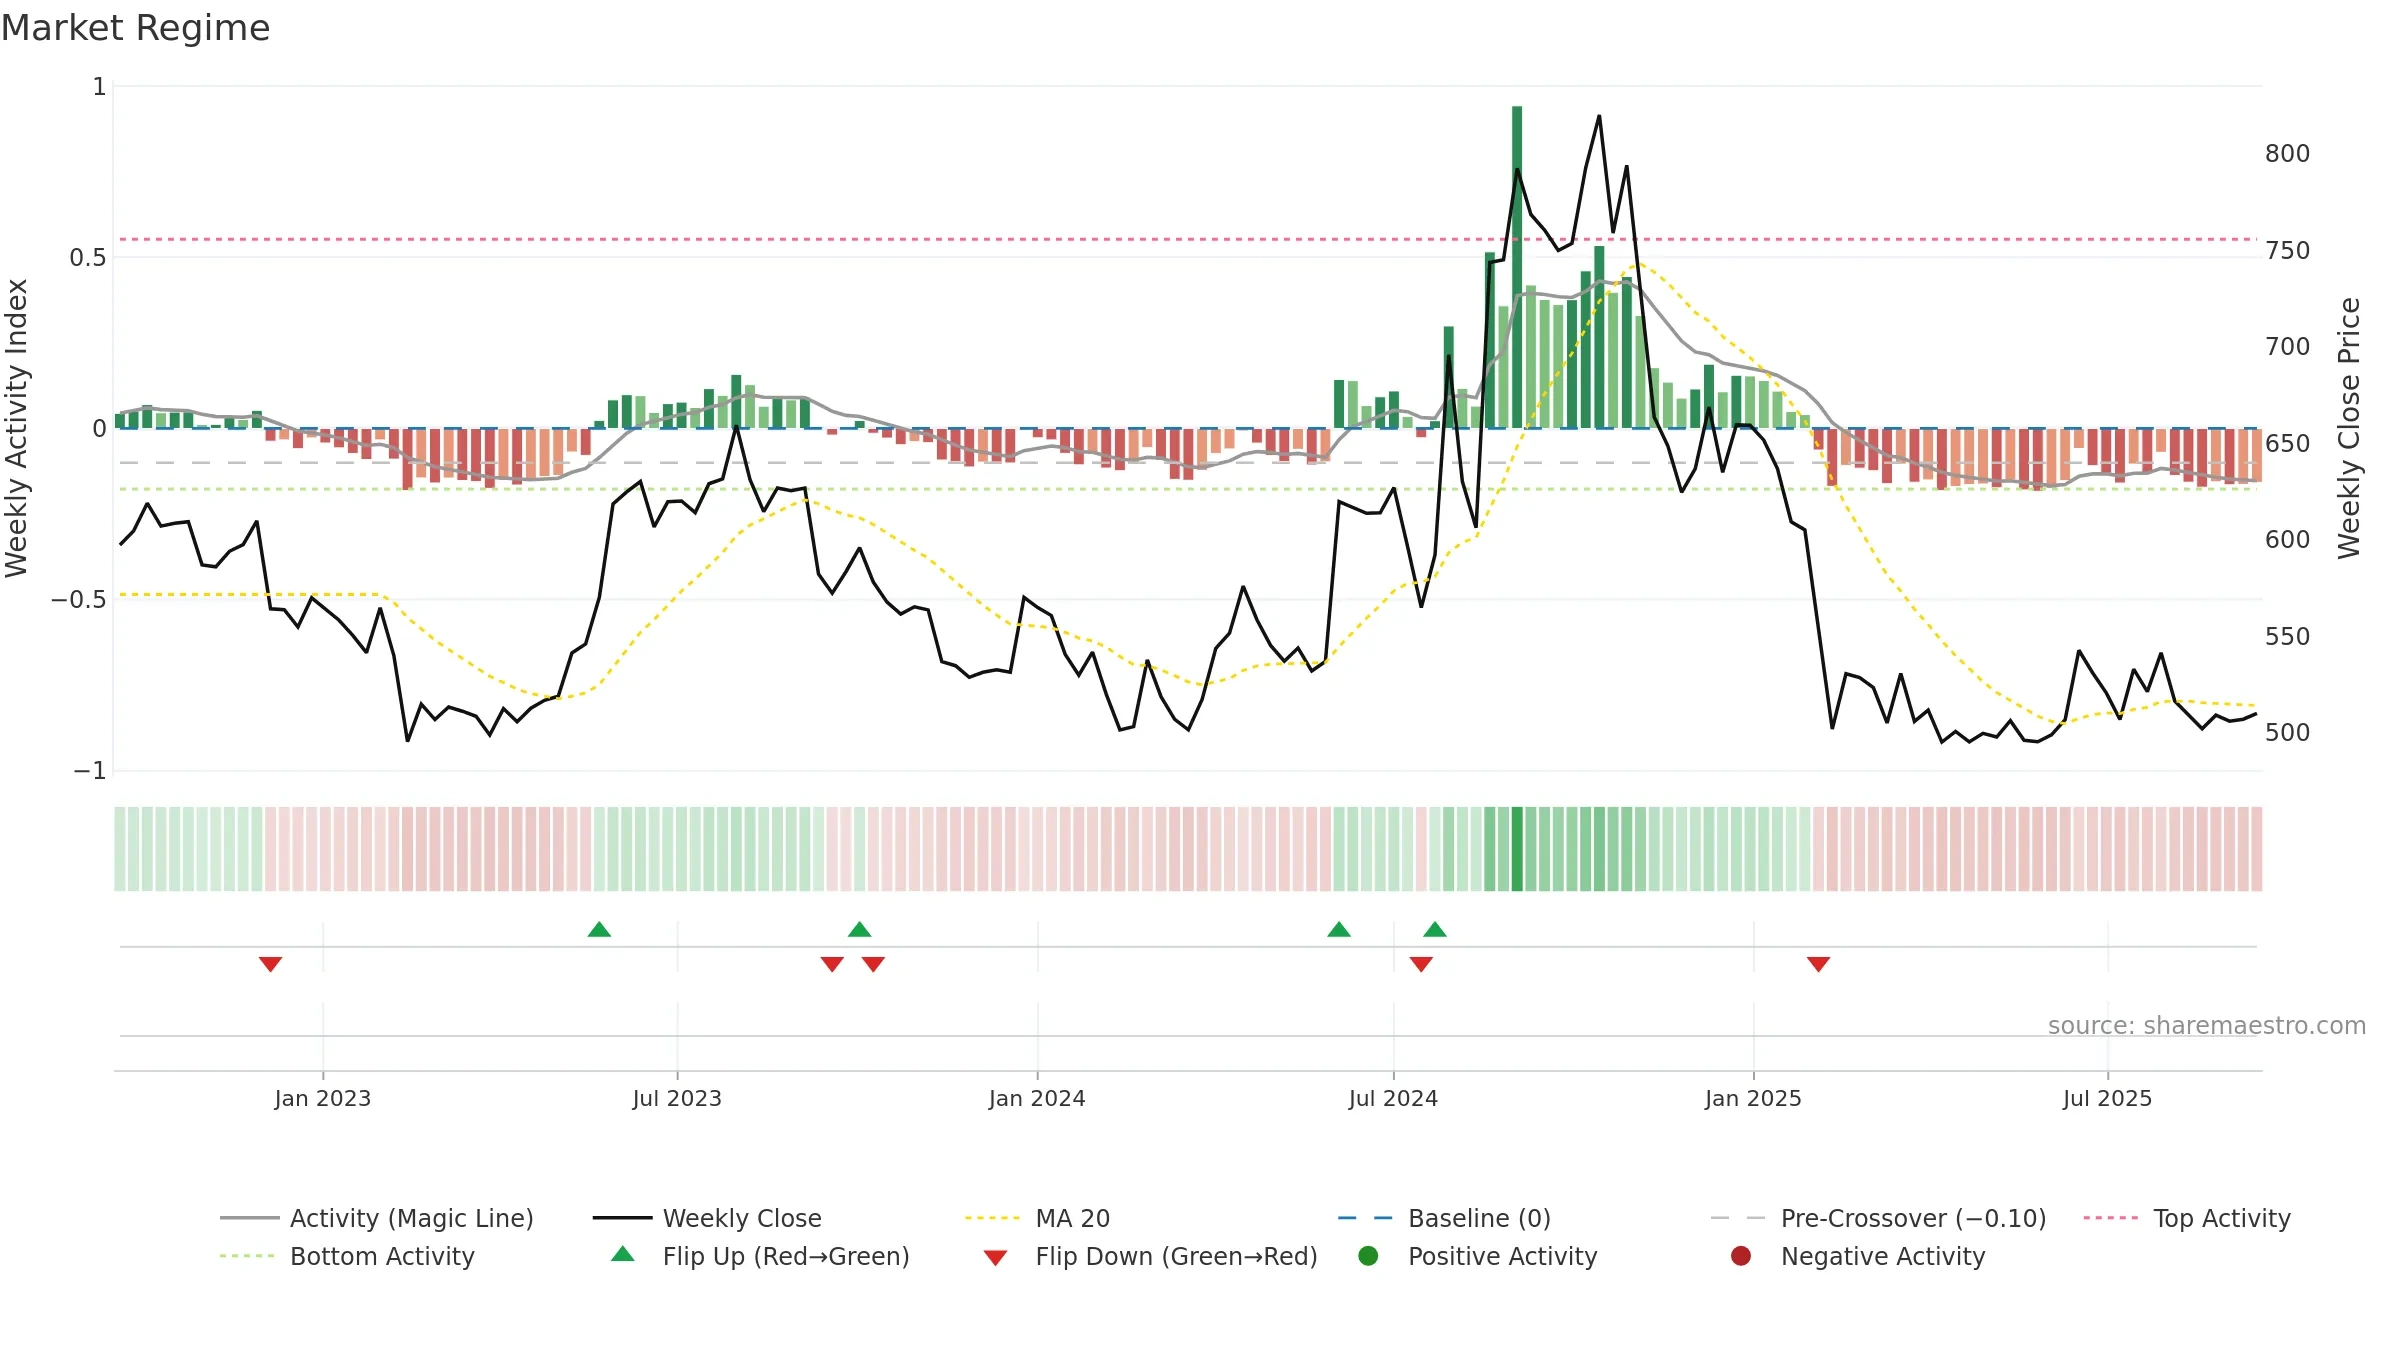Toggle the MA 20 legend entry

click(x=1037, y=1218)
